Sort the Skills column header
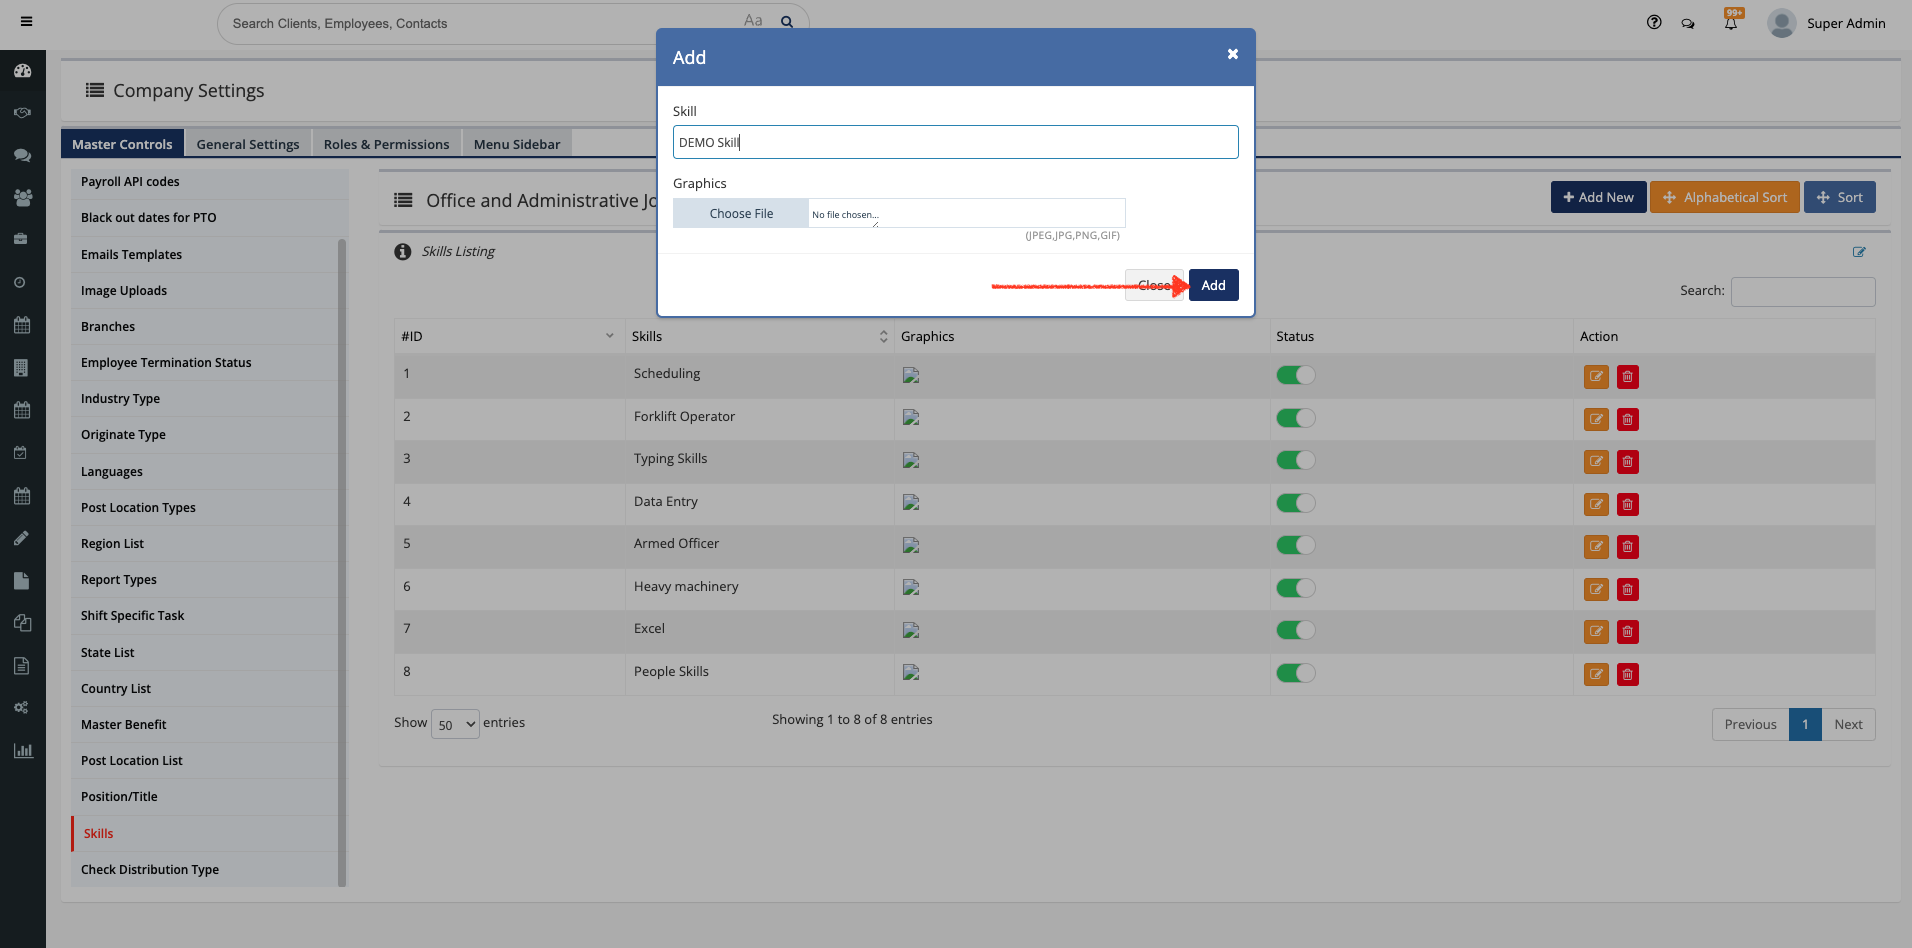Viewport: 1912px width, 948px height. [883, 336]
